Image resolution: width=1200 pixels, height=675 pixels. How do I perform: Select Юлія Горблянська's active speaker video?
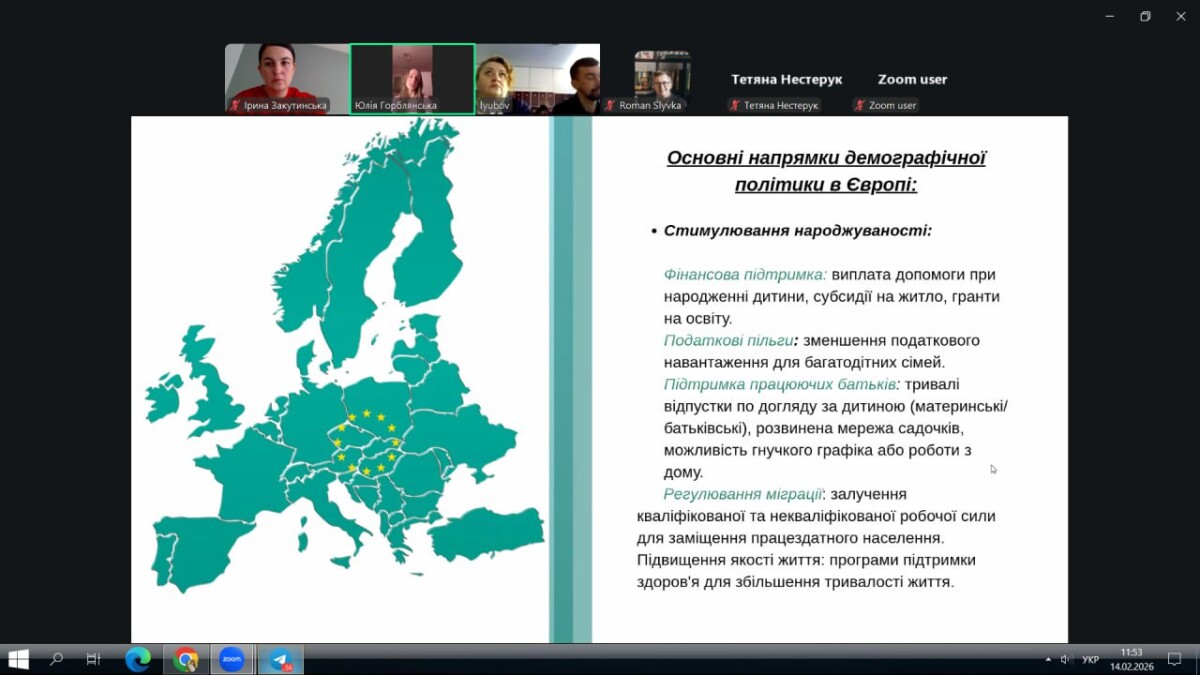click(412, 78)
